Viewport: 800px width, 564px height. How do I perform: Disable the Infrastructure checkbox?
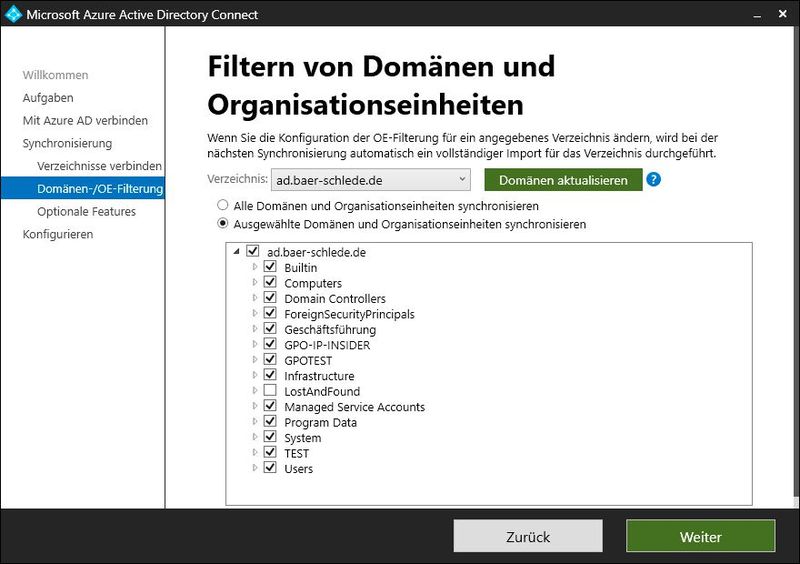270,375
